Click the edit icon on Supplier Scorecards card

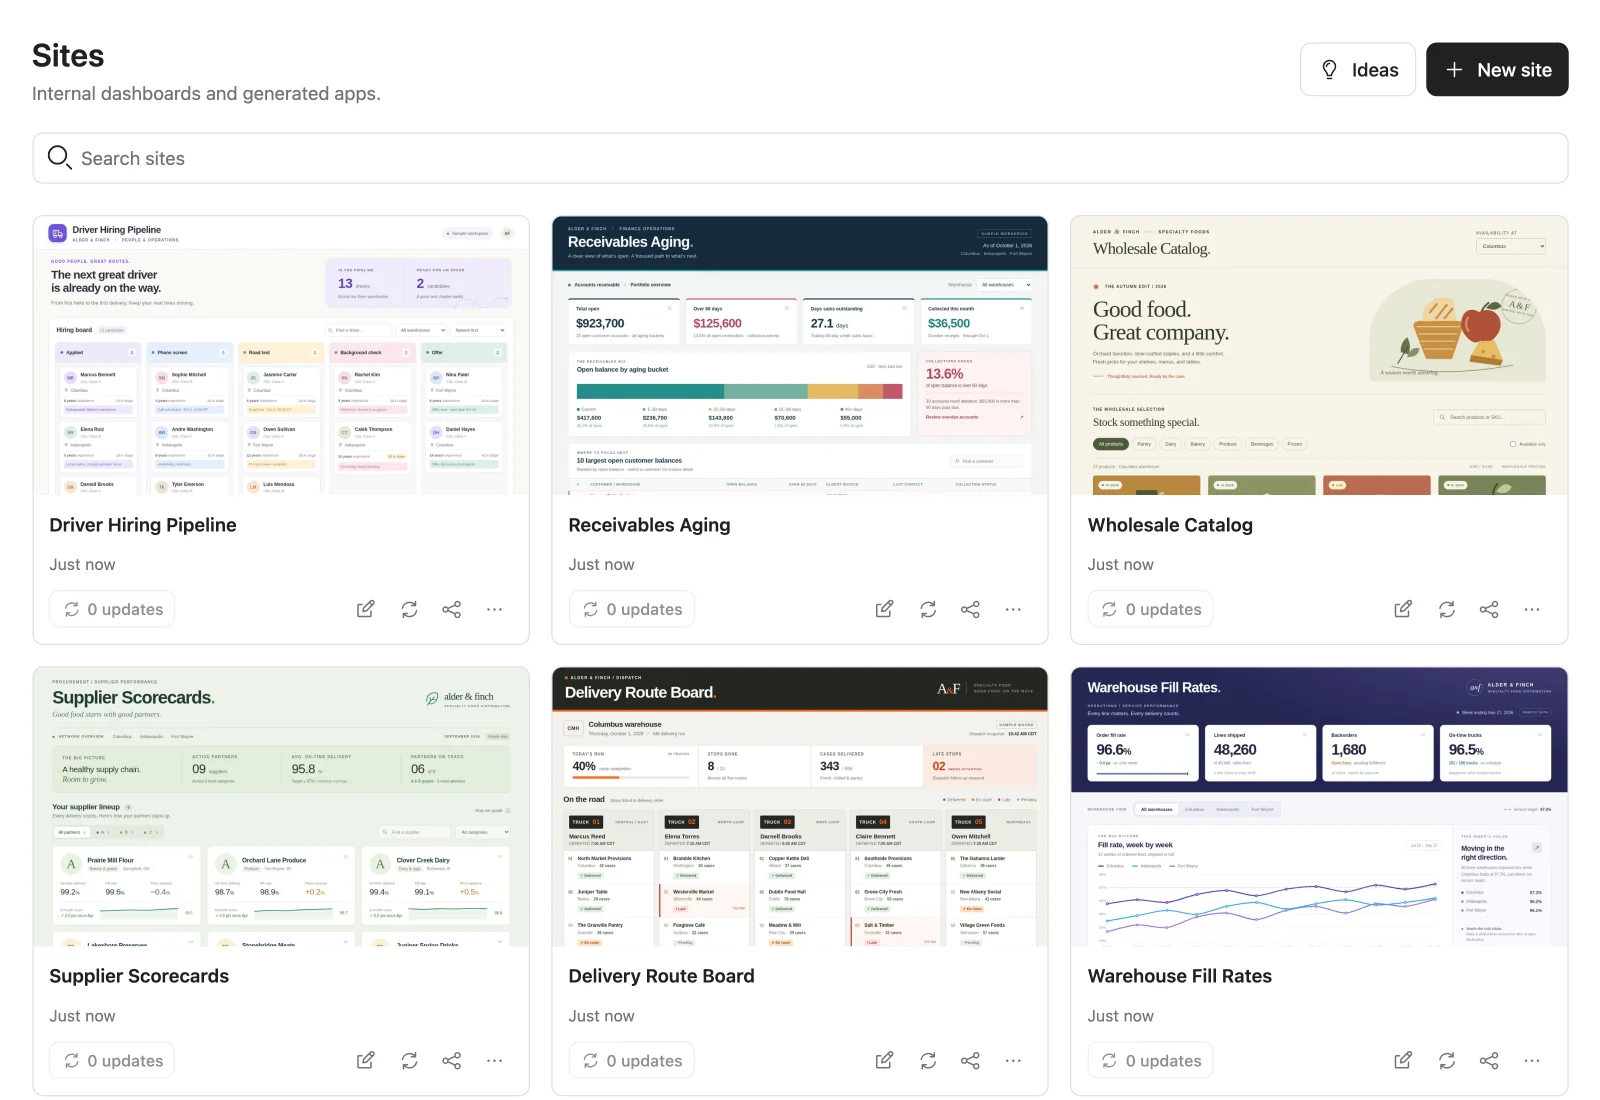click(x=366, y=1060)
